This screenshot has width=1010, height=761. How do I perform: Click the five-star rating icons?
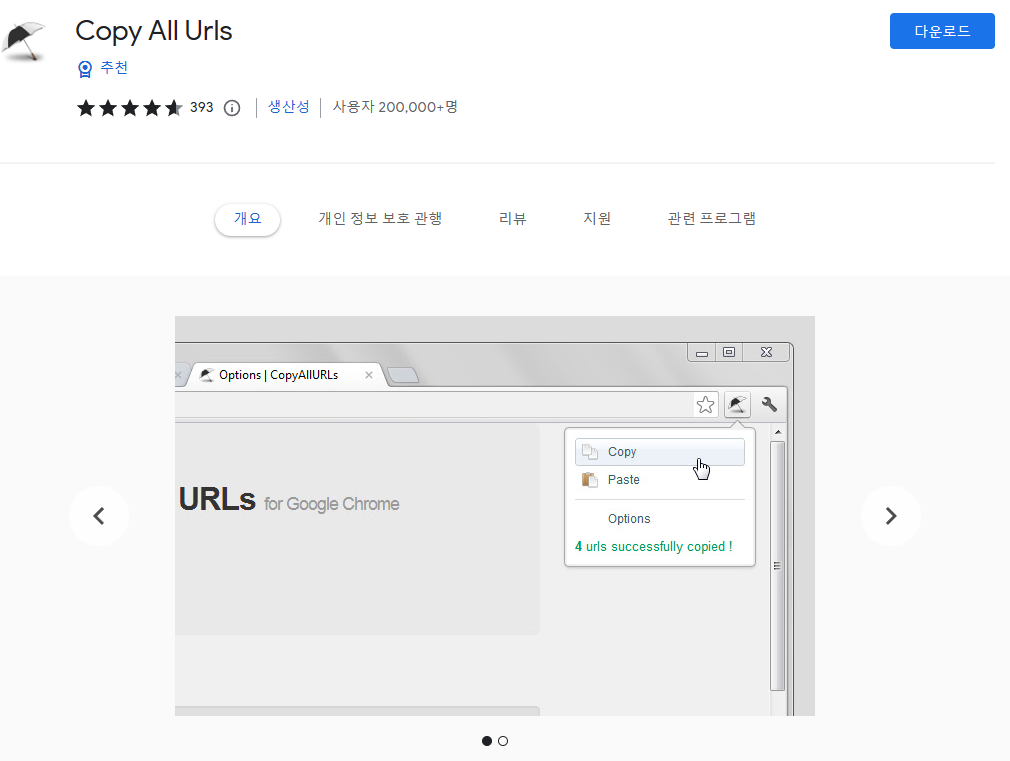(129, 108)
